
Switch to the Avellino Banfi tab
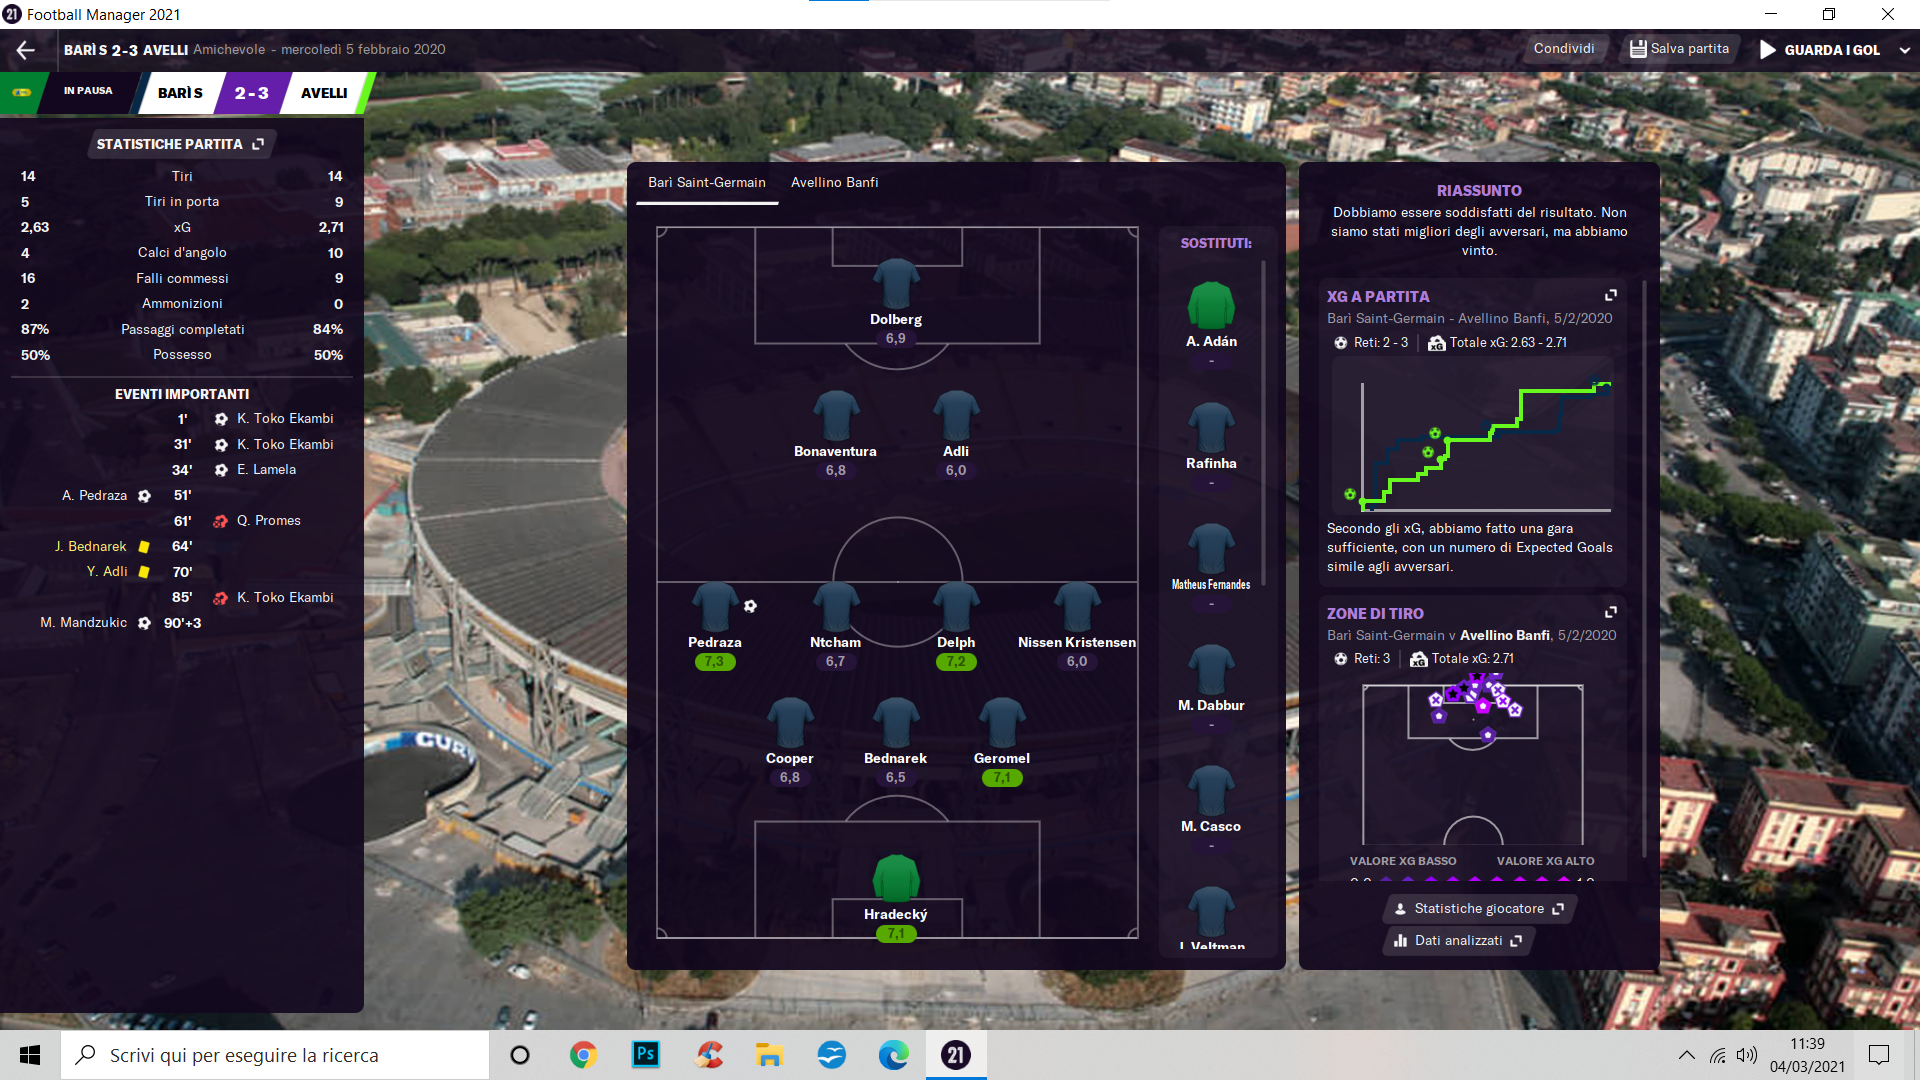coord(834,182)
